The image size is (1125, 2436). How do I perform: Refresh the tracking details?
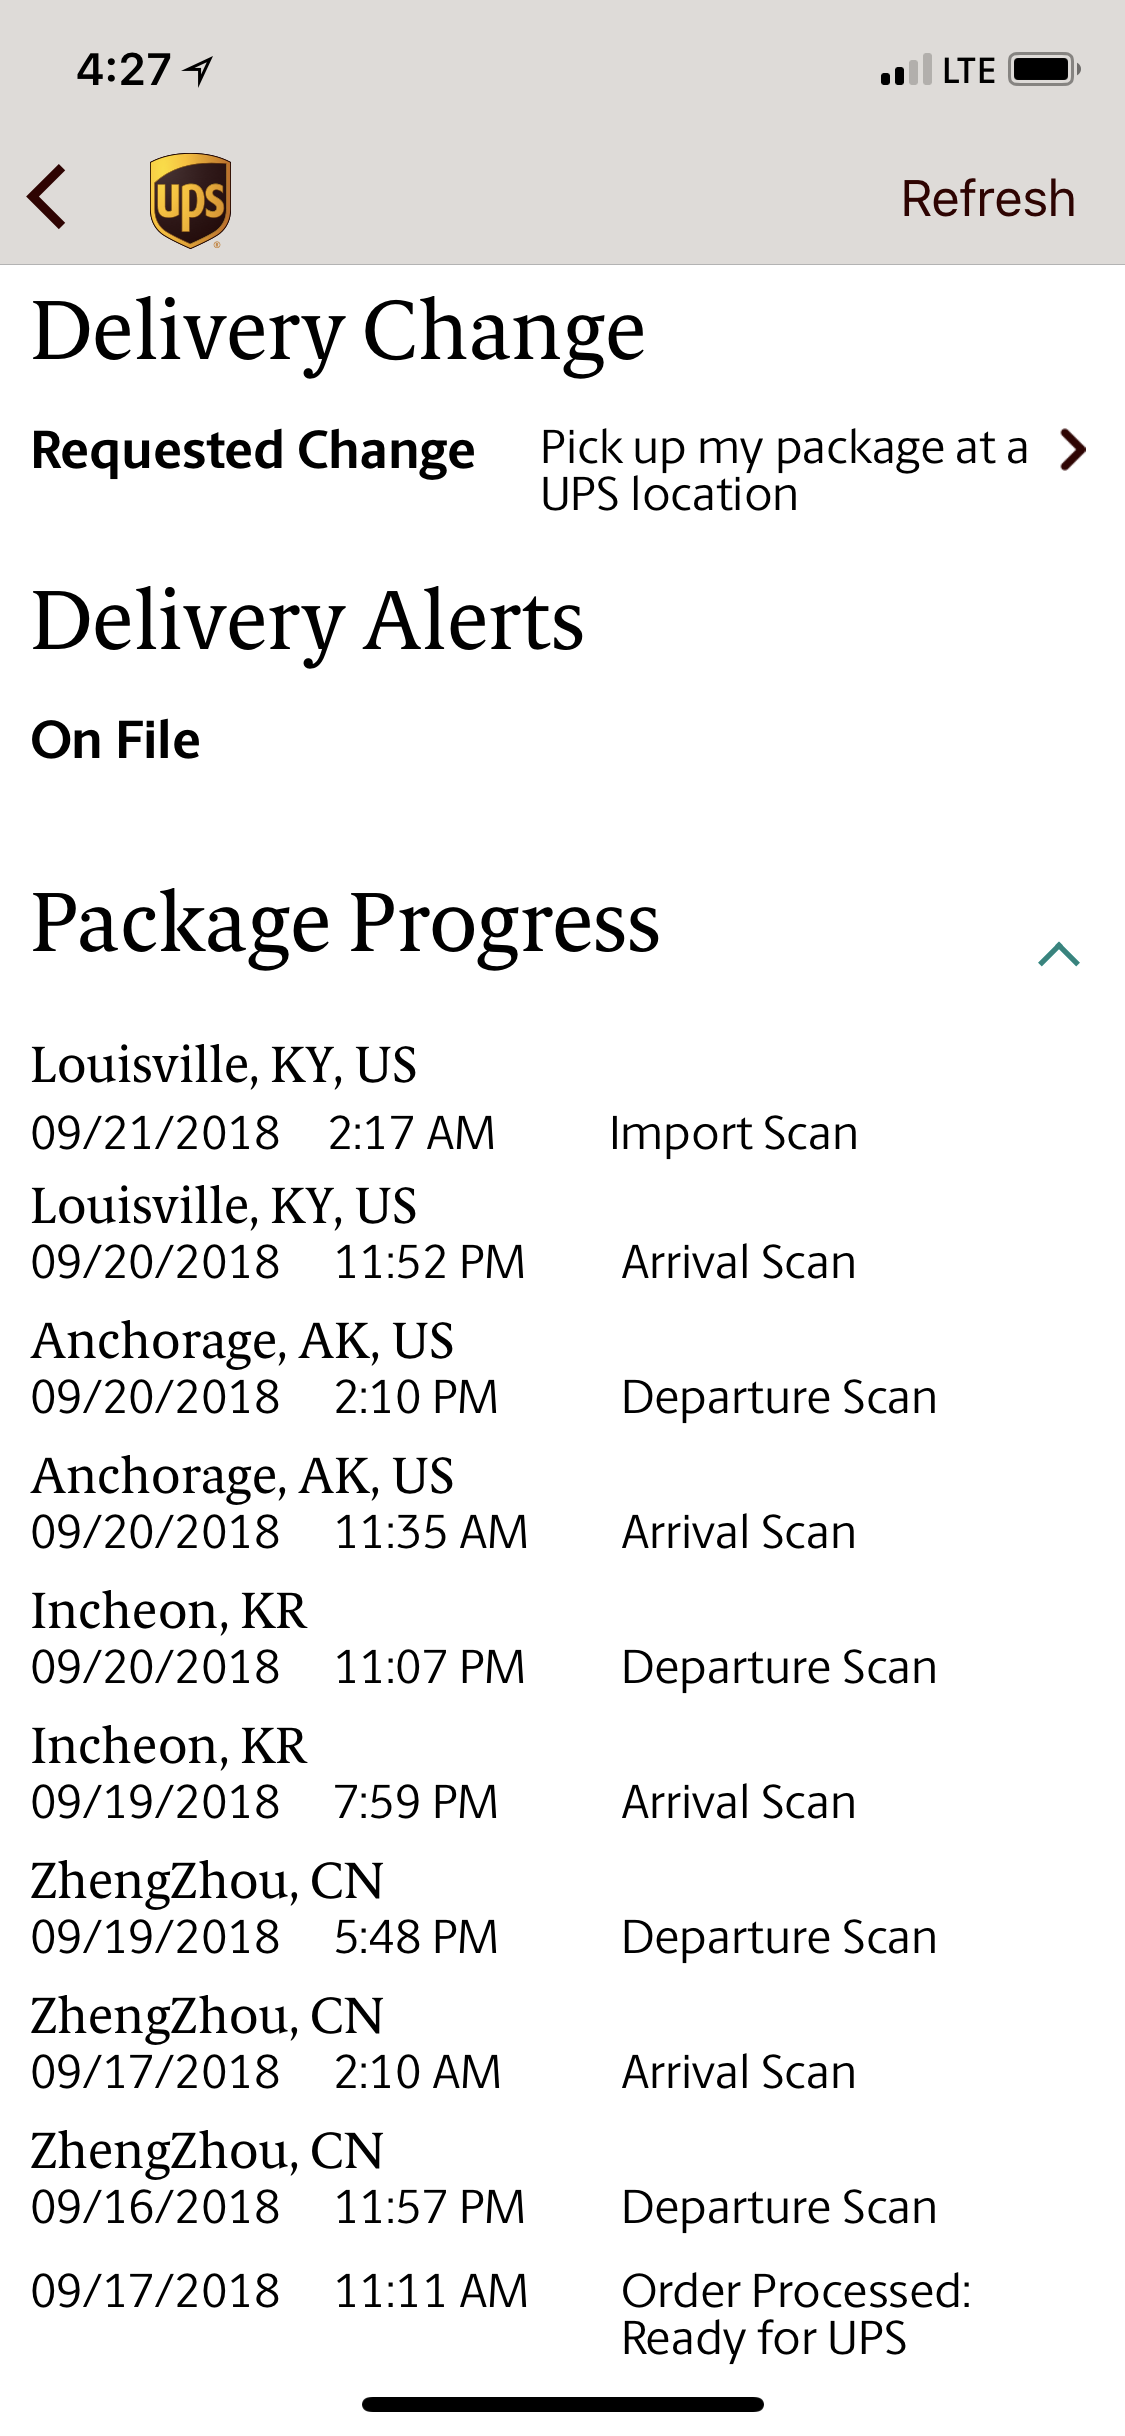tap(988, 198)
